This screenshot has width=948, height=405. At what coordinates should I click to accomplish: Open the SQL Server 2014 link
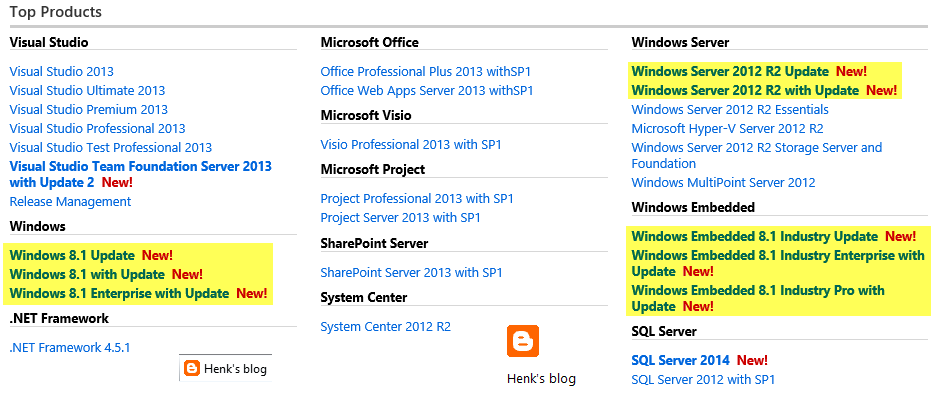point(680,360)
